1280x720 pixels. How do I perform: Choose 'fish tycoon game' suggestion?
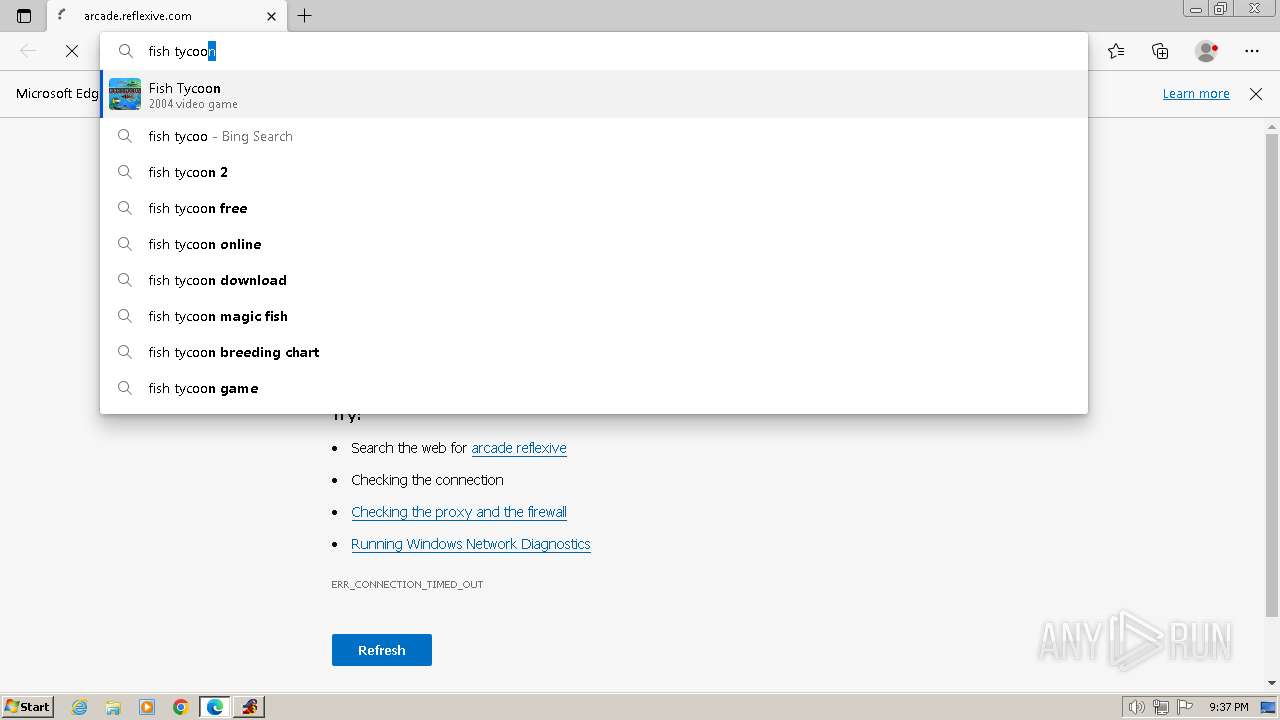(x=594, y=388)
